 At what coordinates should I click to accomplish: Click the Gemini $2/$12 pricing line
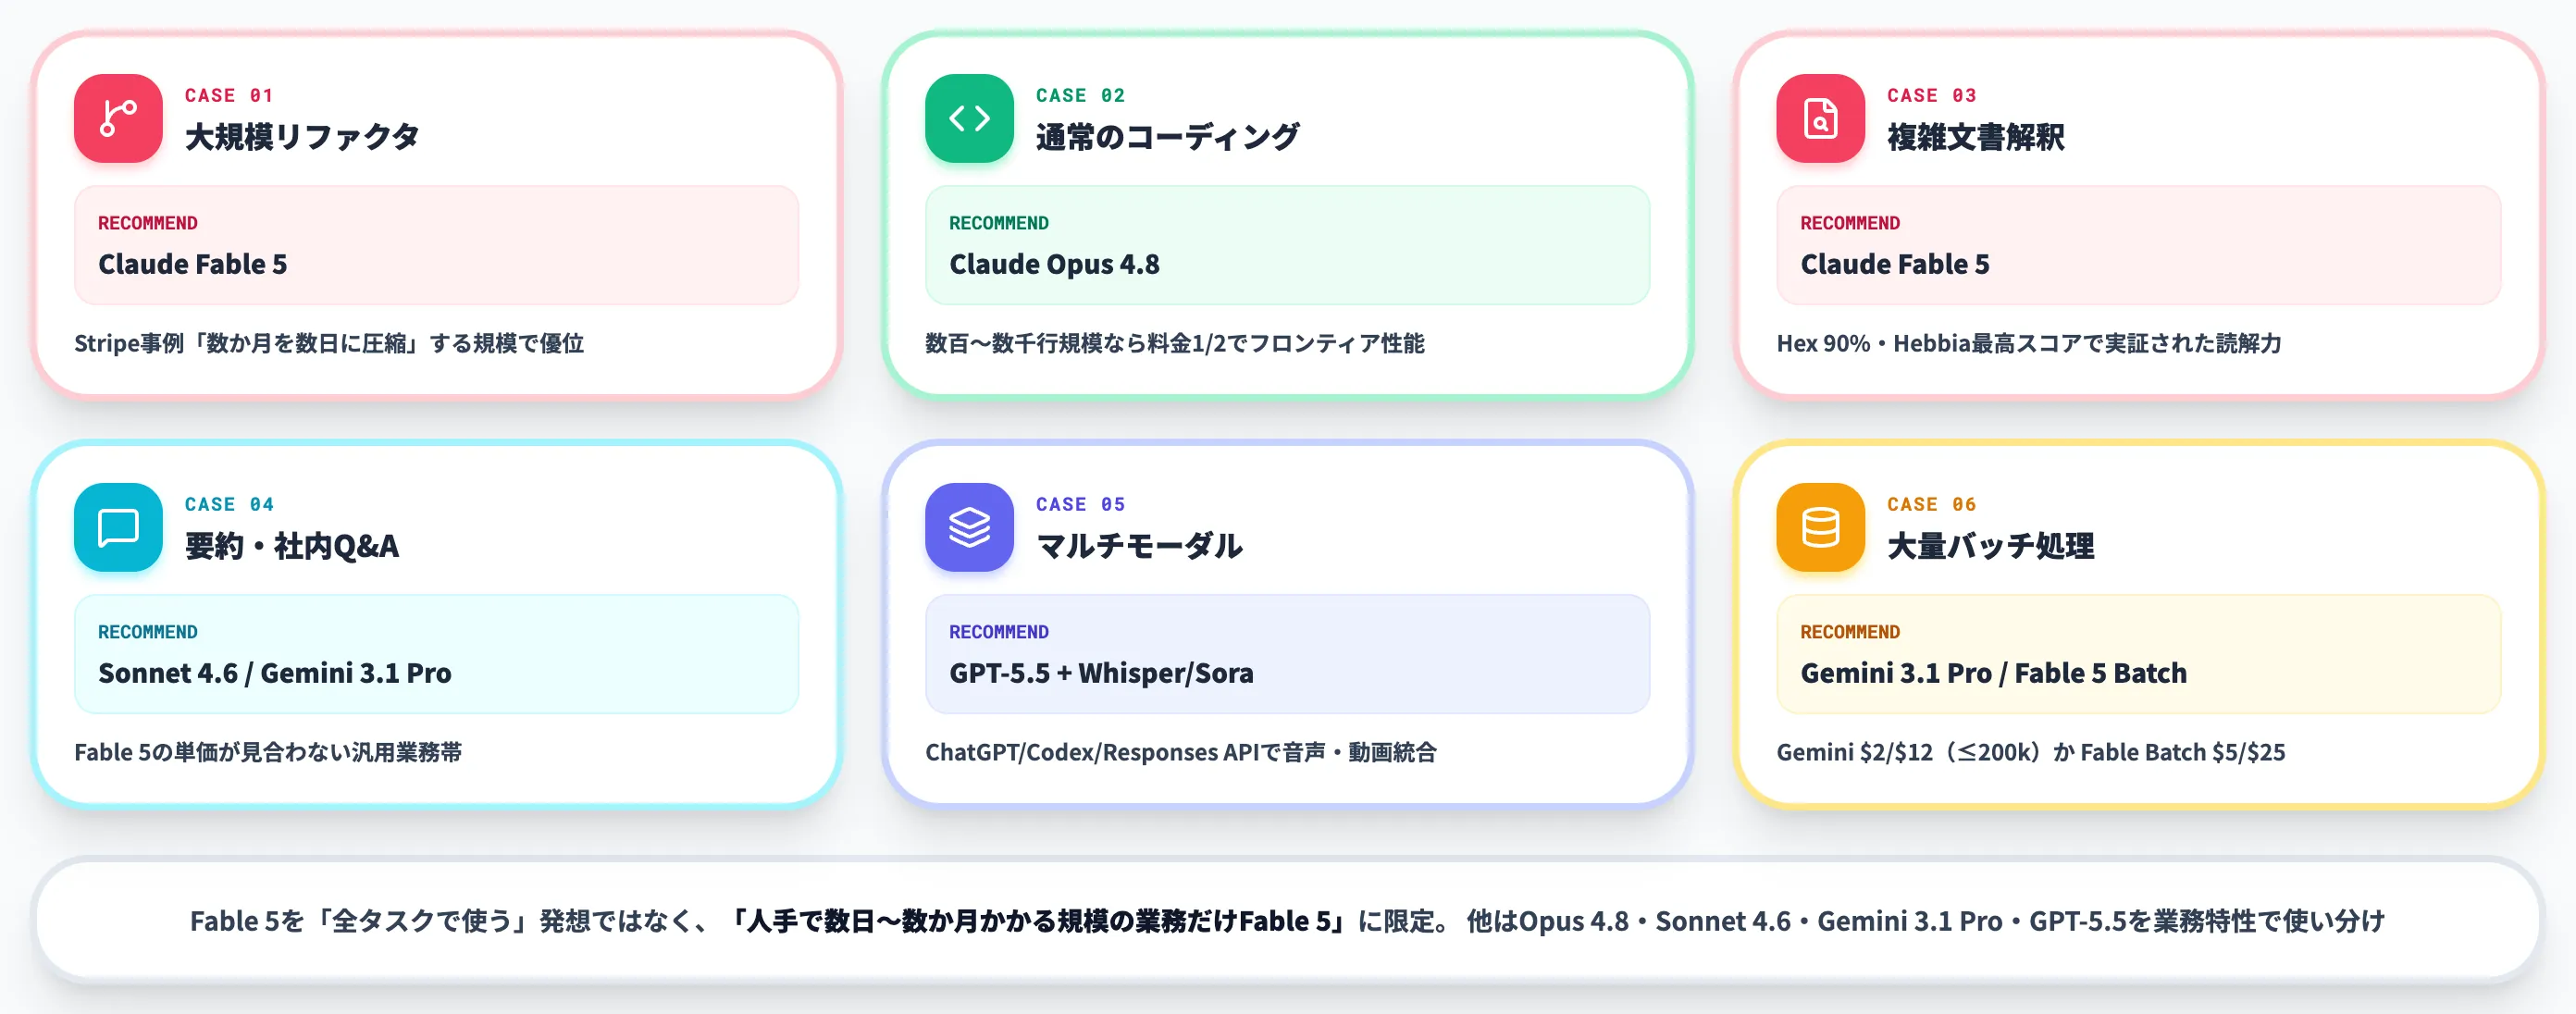point(2031,752)
